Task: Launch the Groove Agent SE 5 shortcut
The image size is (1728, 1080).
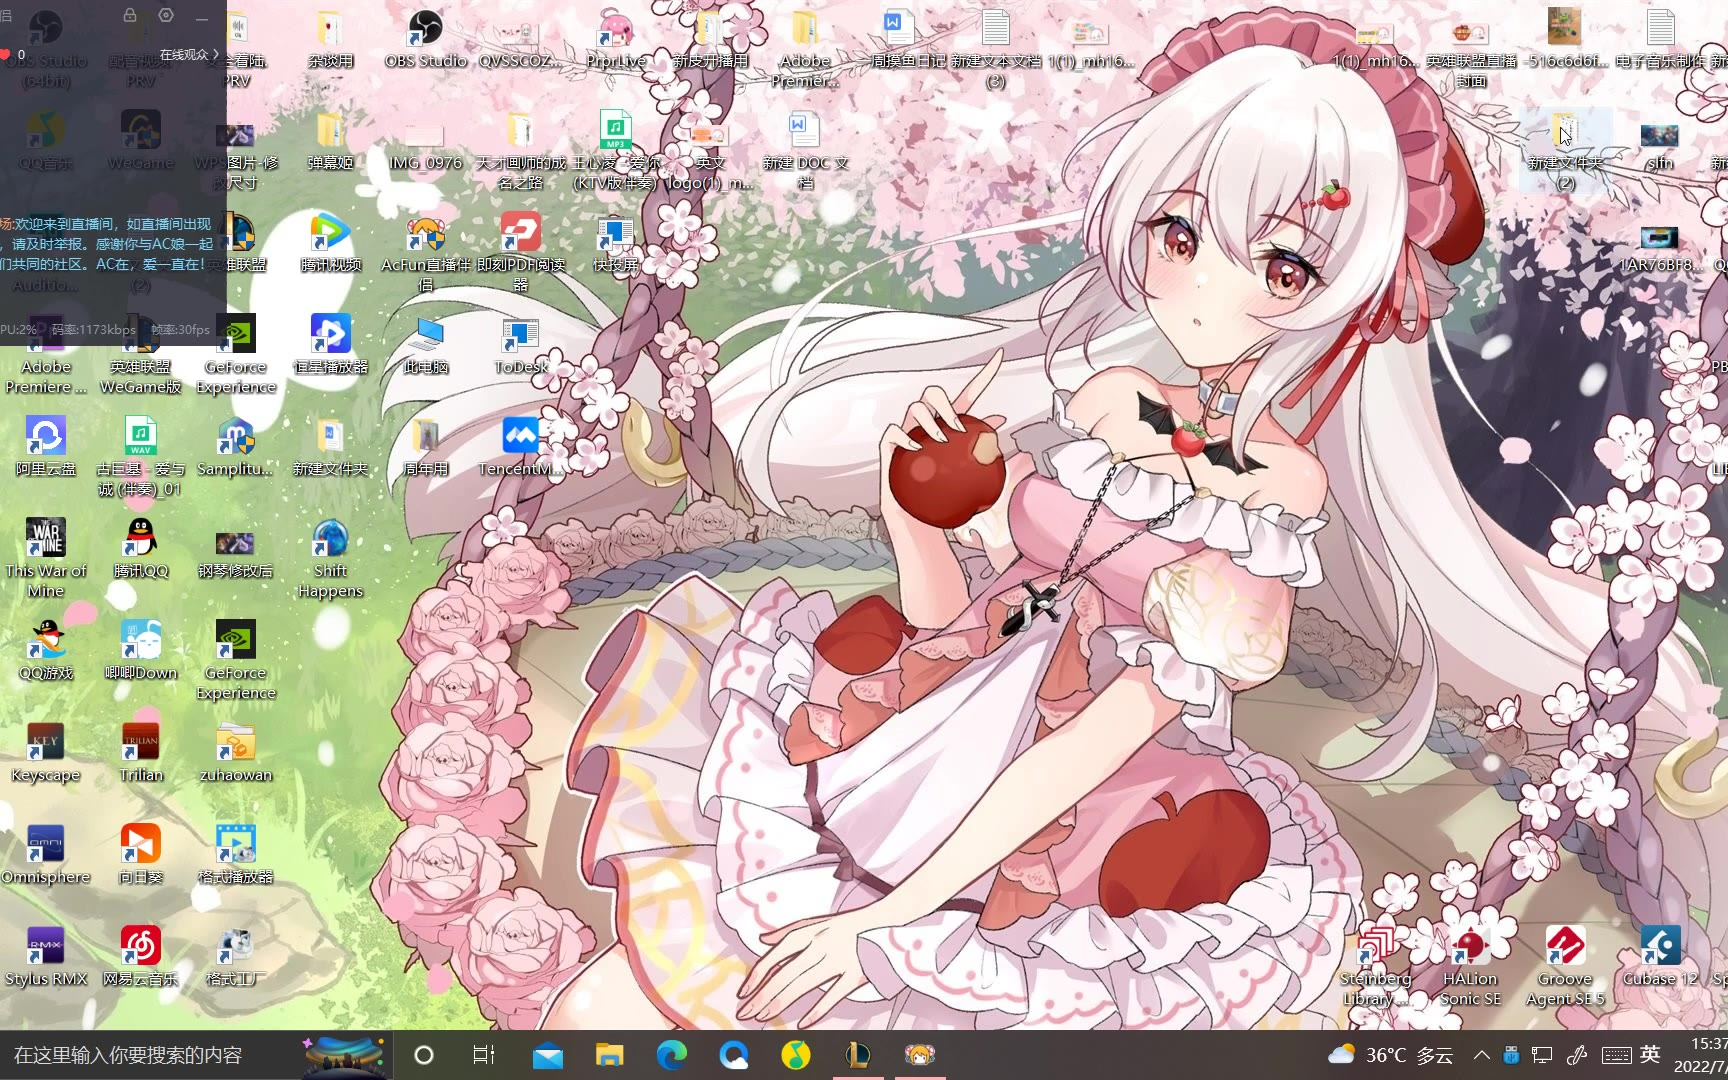Action: pos(1565,968)
